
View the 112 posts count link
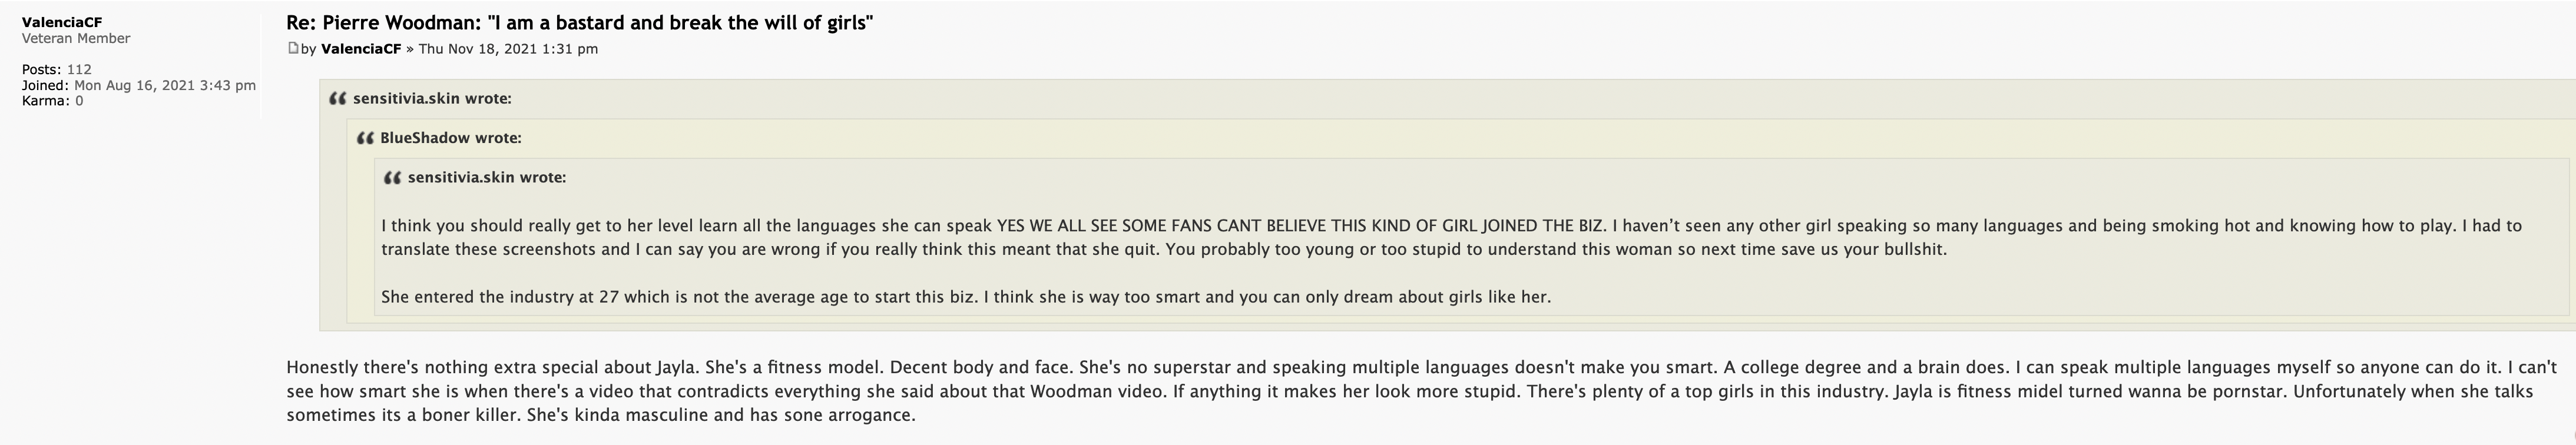(79, 70)
